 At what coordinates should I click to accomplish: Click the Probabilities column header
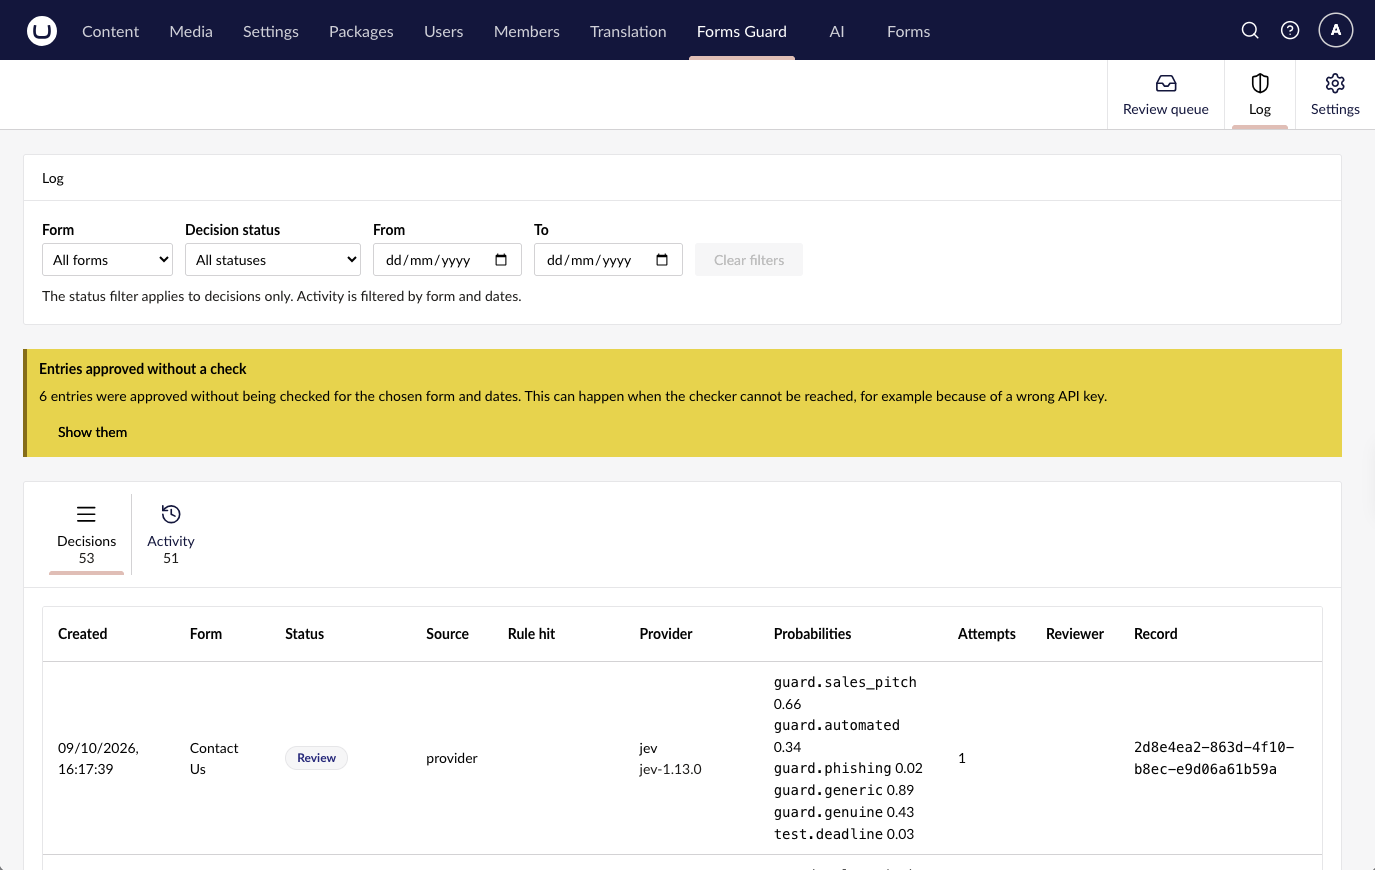tap(813, 634)
